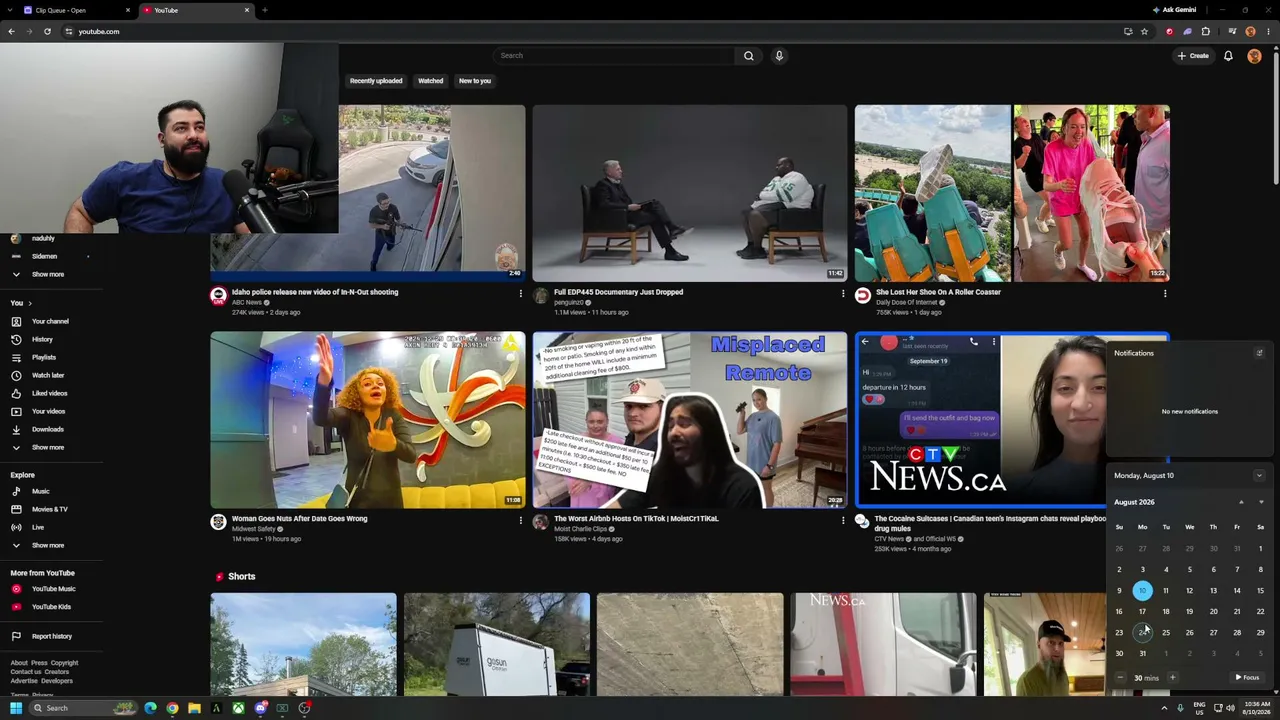The width and height of the screenshot is (1280, 720).
Task: Open Liked videos in sidebar
Action: (50, 393)
